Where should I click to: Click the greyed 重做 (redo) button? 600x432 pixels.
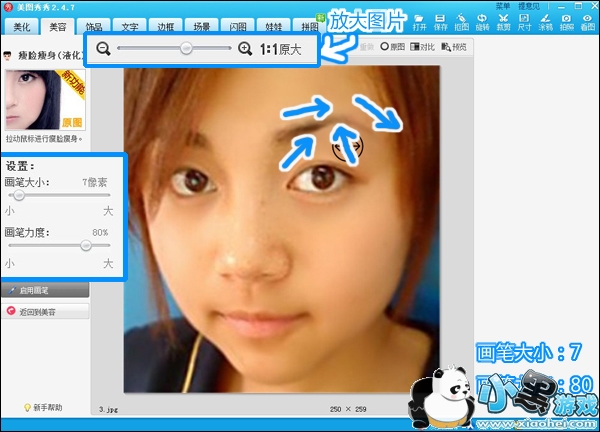(367, 47)
